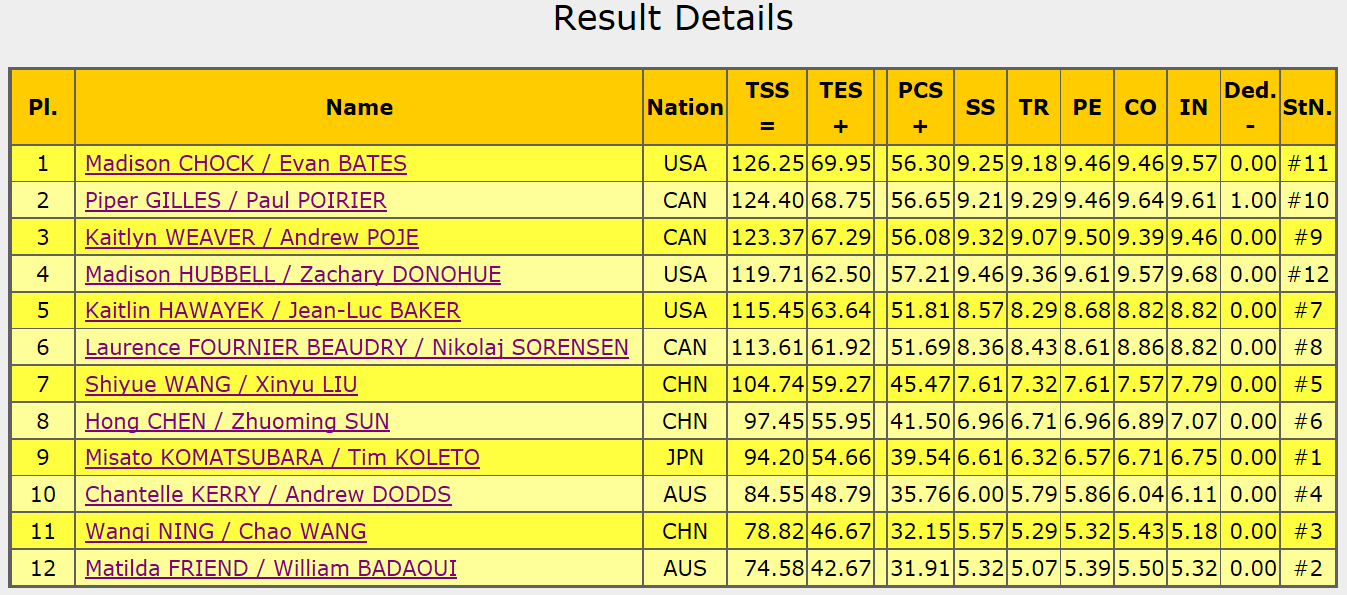This screenshot has height=595, width=1347.
Task: Click first place TSS score 126.25
Action: [767, 164]
